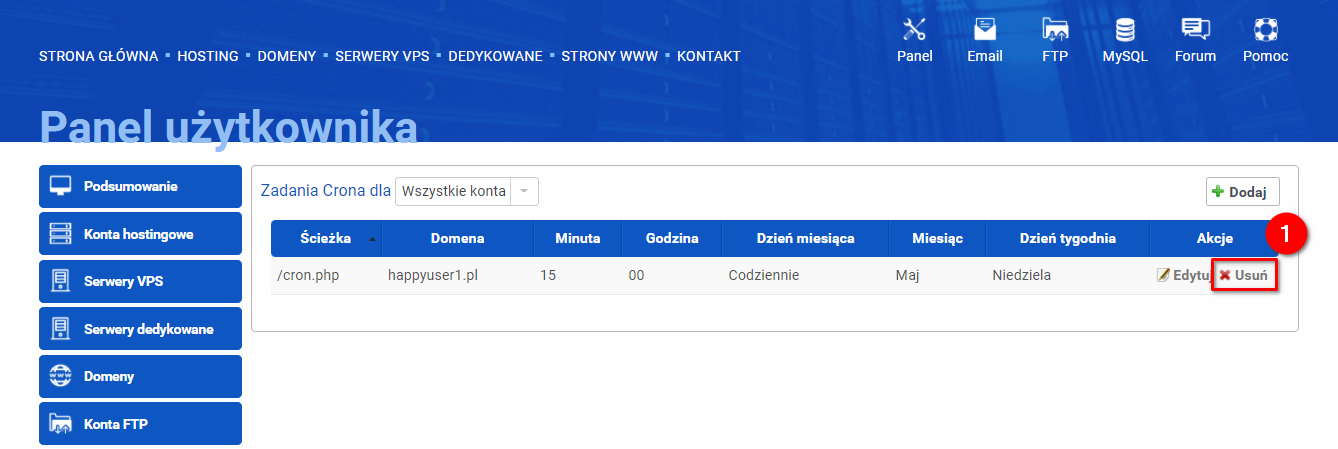Open the Serwery VPS sidebar section

pyautogui.click(x=141, y=281)
